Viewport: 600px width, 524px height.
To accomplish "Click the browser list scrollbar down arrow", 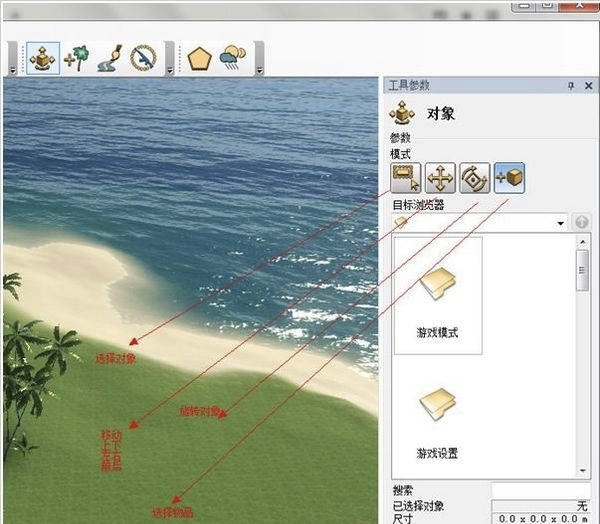I will coord(582,470).
